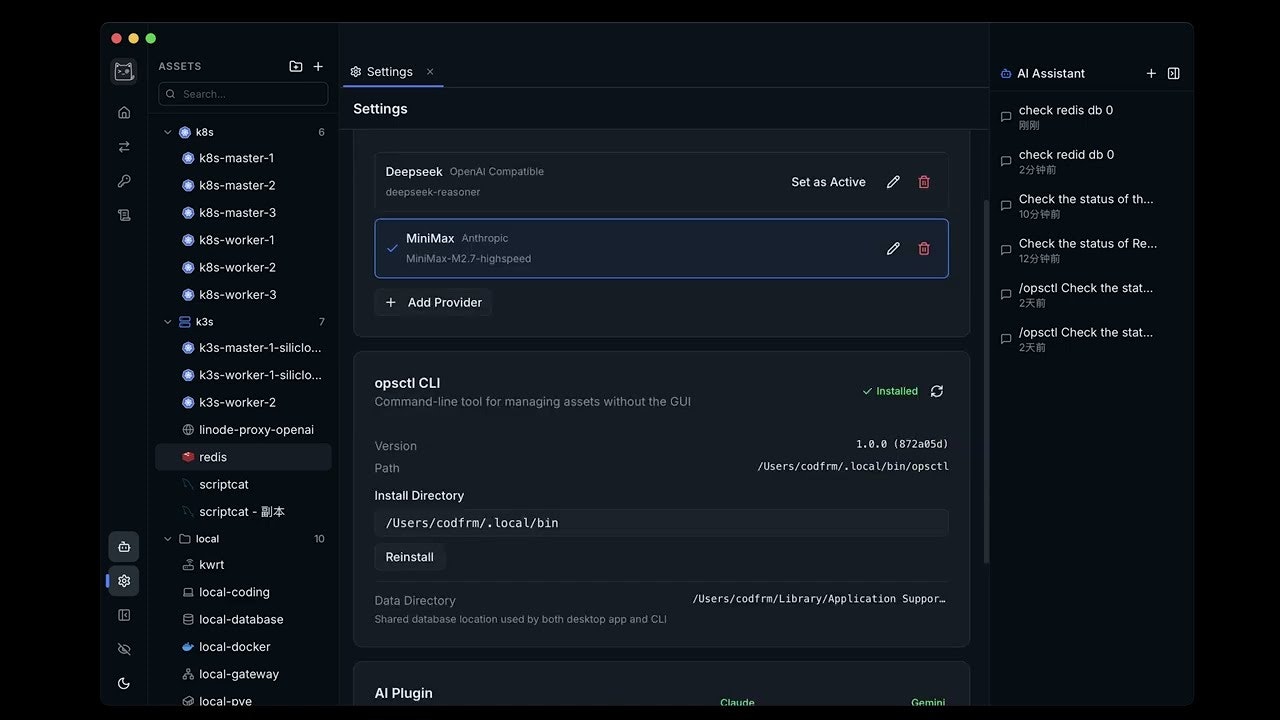Refresh opsctl CLI install status
The height and width of the screenshot is (720, 1280).
[x=937, y=391]
